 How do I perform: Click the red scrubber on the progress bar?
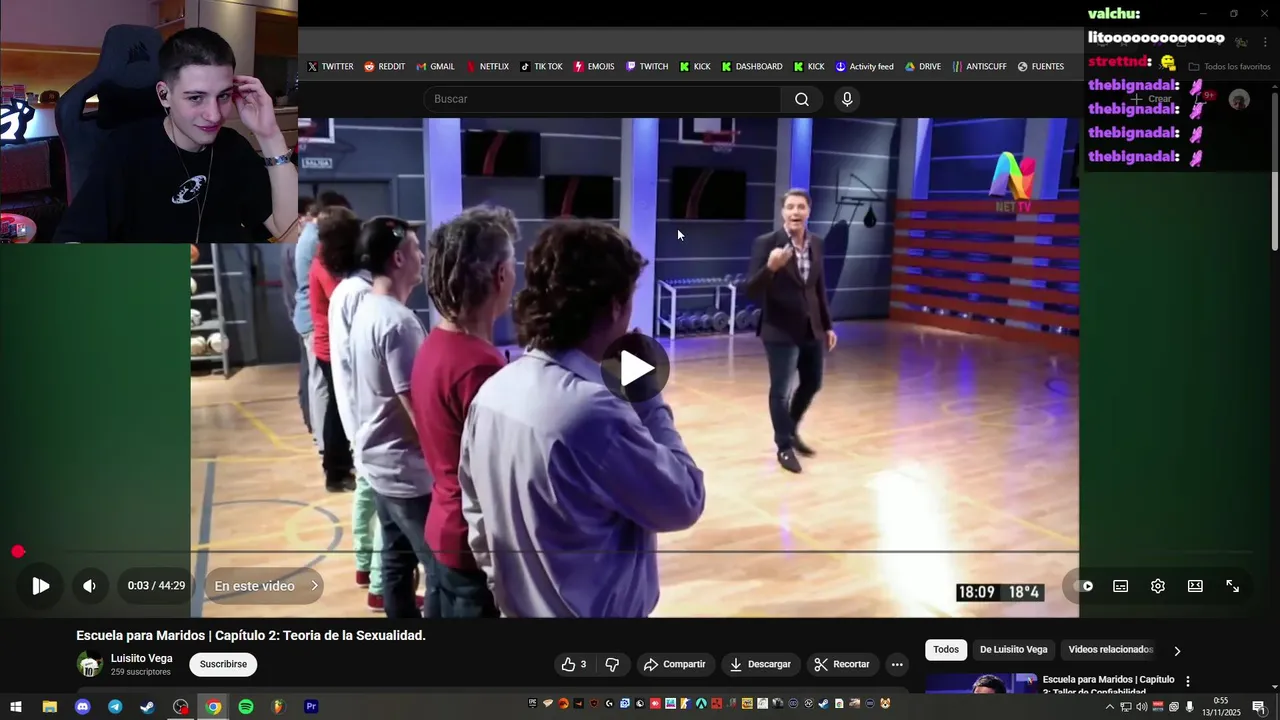(x=18, y=552)
